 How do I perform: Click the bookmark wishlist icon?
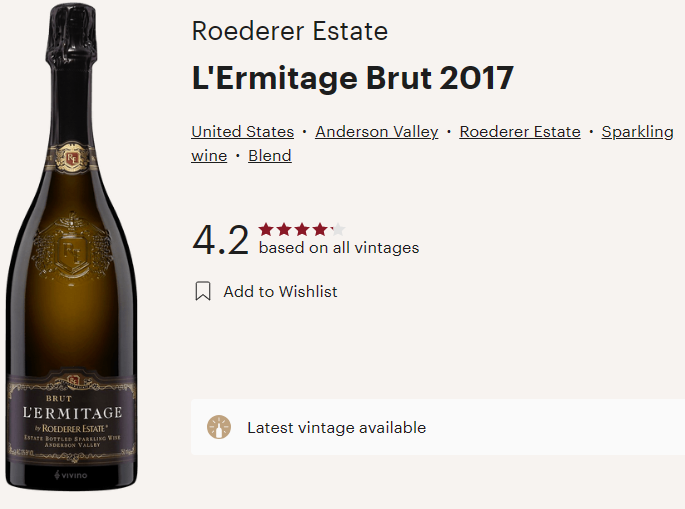coord(203,291)
